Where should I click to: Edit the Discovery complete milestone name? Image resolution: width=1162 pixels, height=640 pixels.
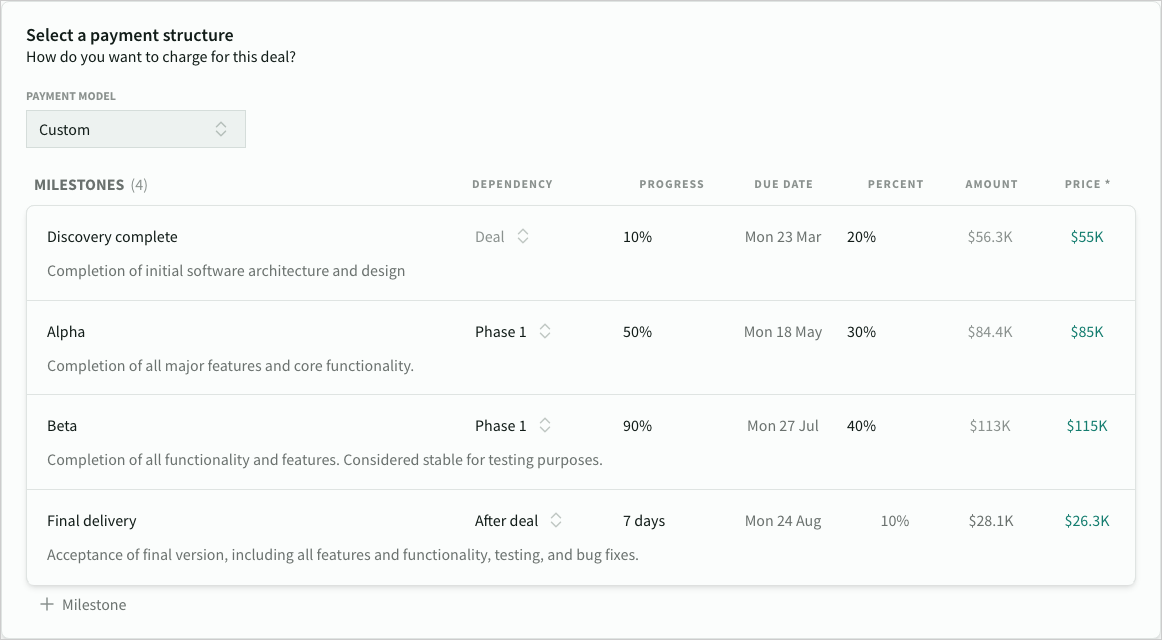112,237
